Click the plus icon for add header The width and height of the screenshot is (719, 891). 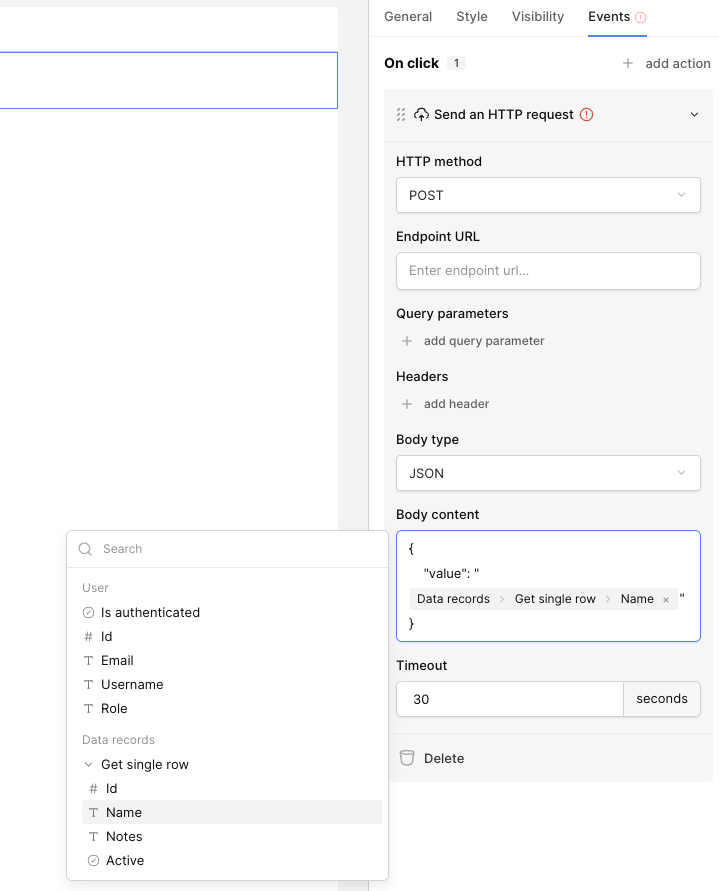tap(407, 404)
